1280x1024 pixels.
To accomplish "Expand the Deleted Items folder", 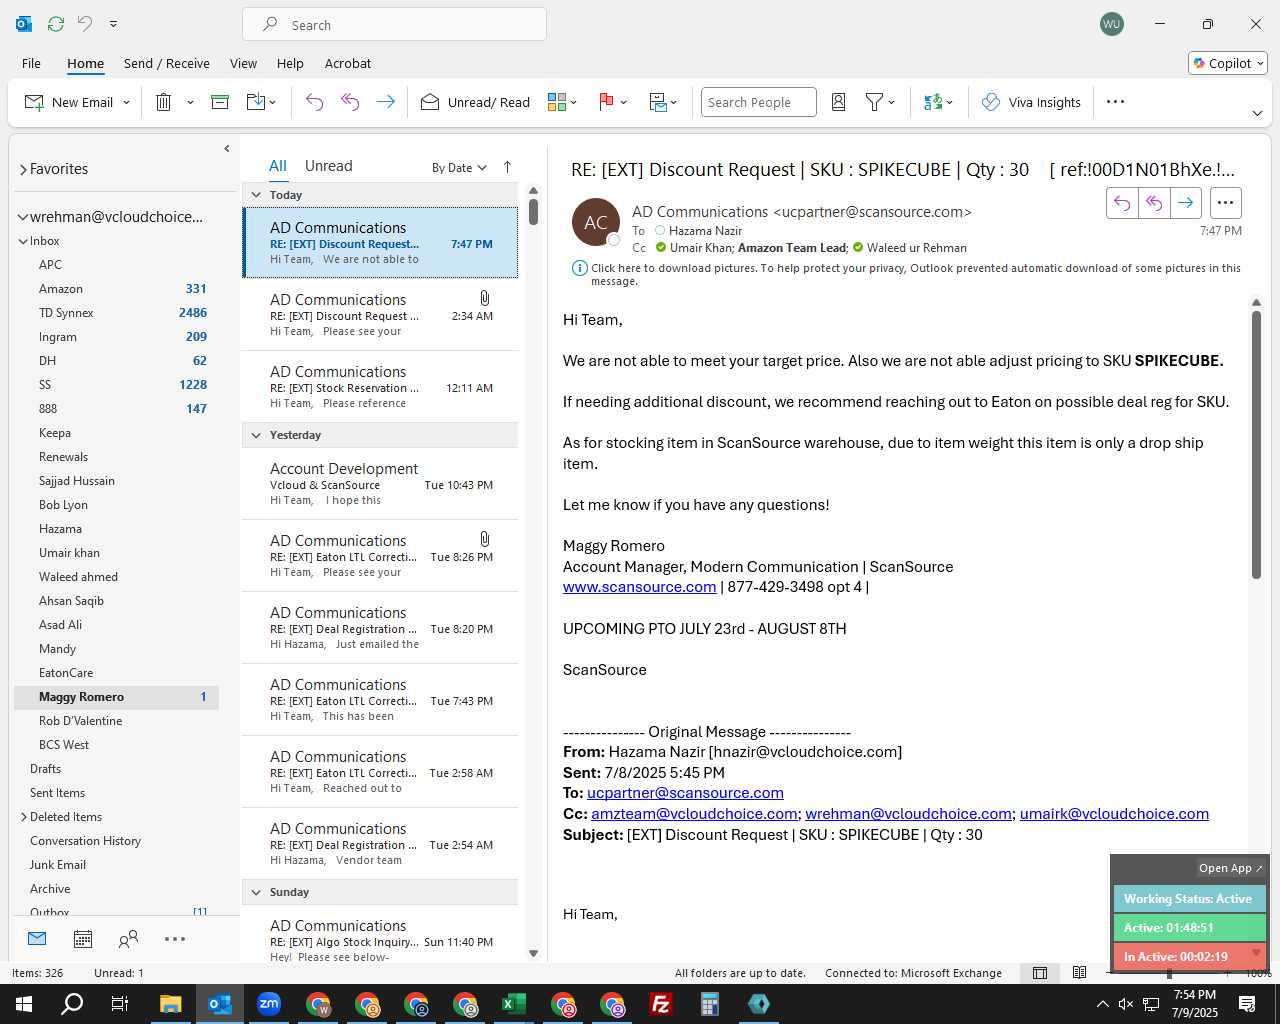I will pos(24,817).
